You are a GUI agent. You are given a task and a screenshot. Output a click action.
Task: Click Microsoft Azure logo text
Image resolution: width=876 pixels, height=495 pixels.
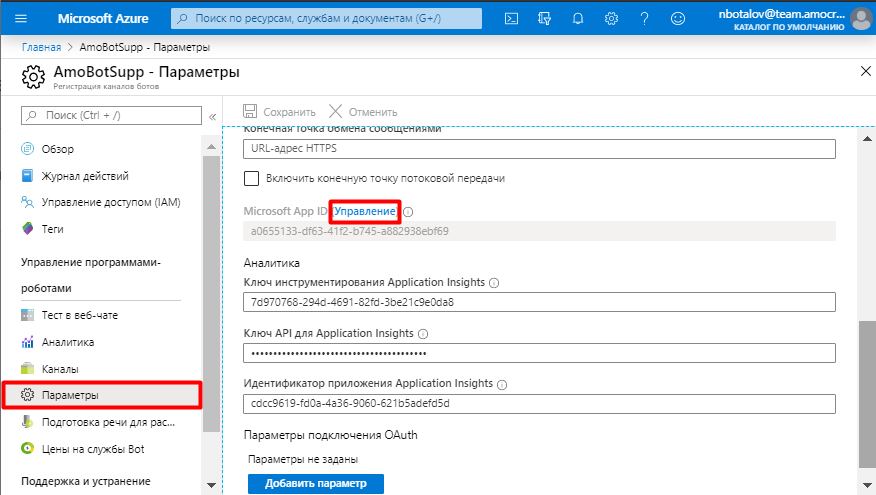[x=103, y=18]
